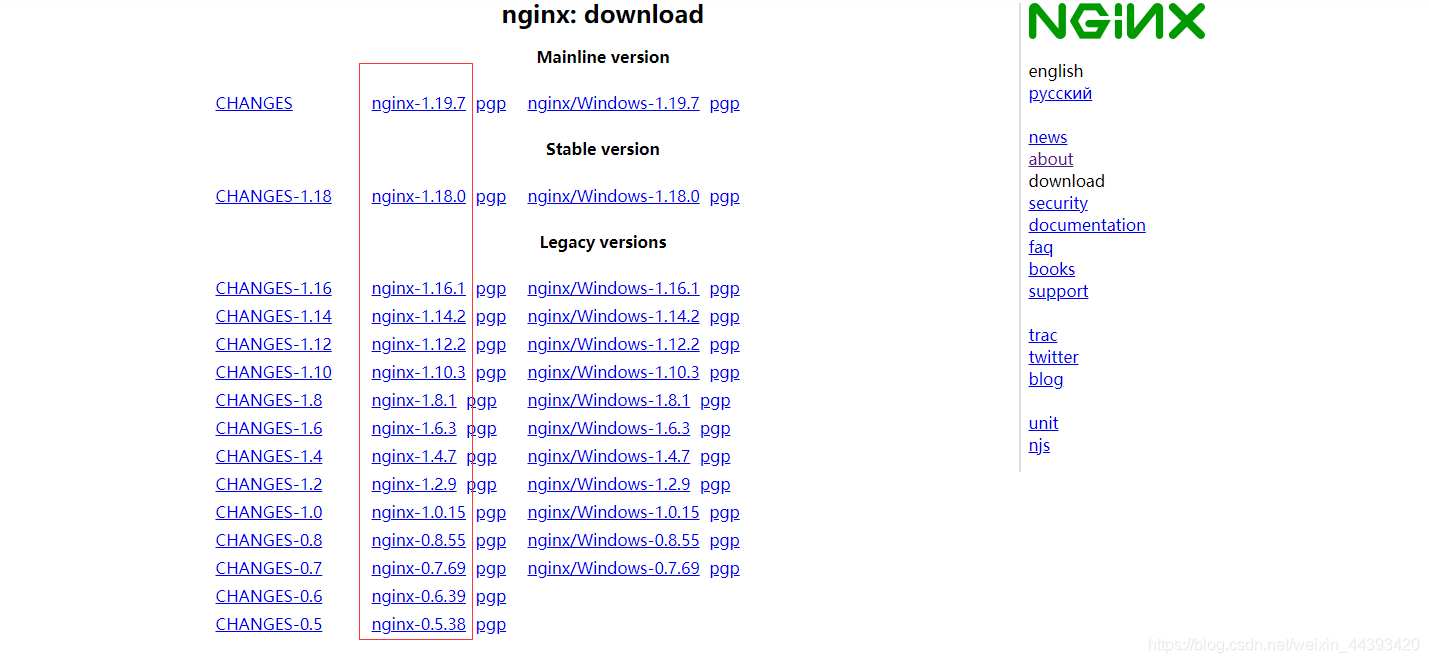View the CHANGES log for mainline
The height and width of the screenshot is (663, 1429).
point(254,103)
